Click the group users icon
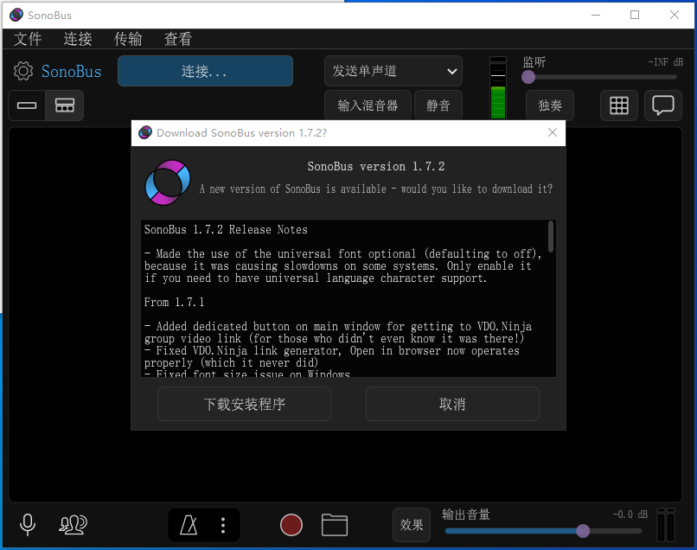 click(73, 525)
